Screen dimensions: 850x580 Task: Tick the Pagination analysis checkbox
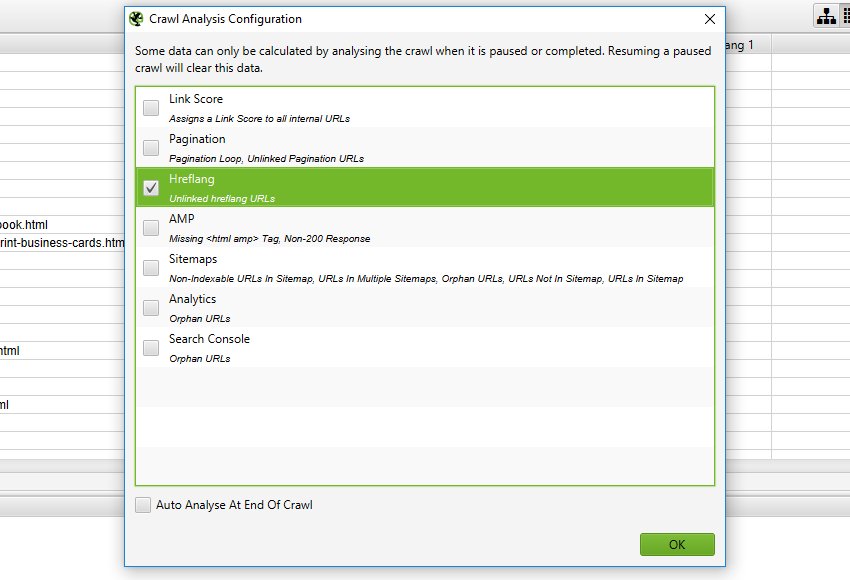point(151,148)
